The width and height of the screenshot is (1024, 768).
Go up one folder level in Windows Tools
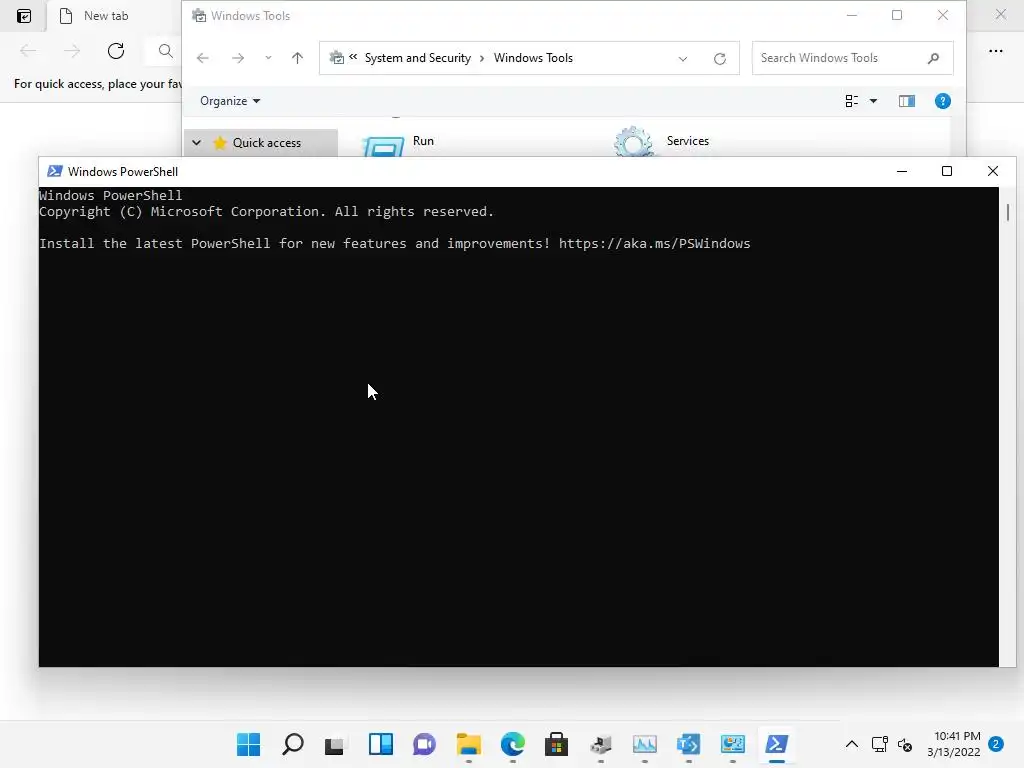(297, 58)
